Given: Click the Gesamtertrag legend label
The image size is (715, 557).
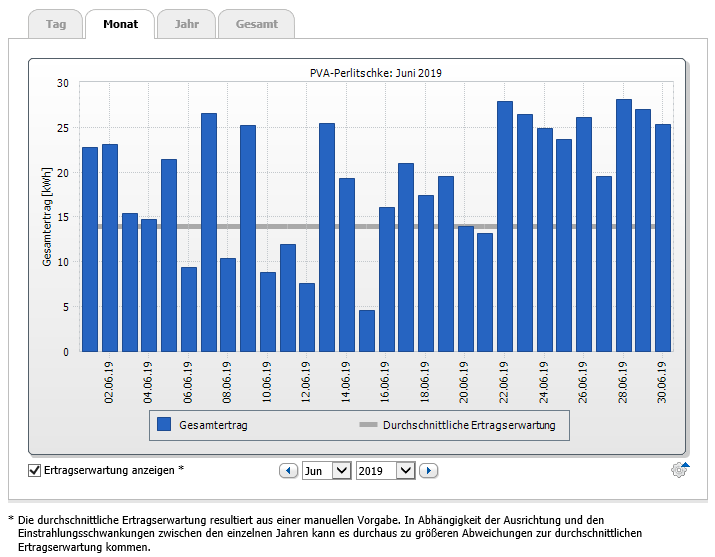Looking at the screenshot, I should click(213, 425).
